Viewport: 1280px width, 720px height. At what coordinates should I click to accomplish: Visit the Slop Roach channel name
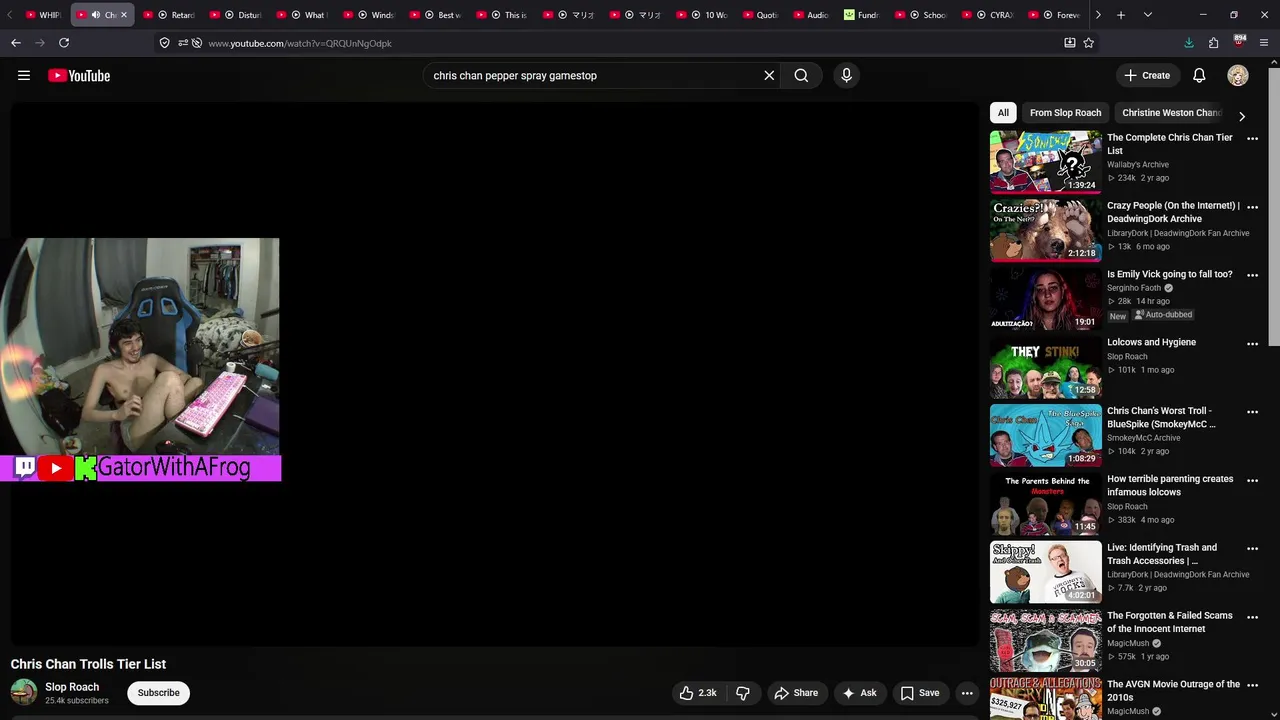72,687
